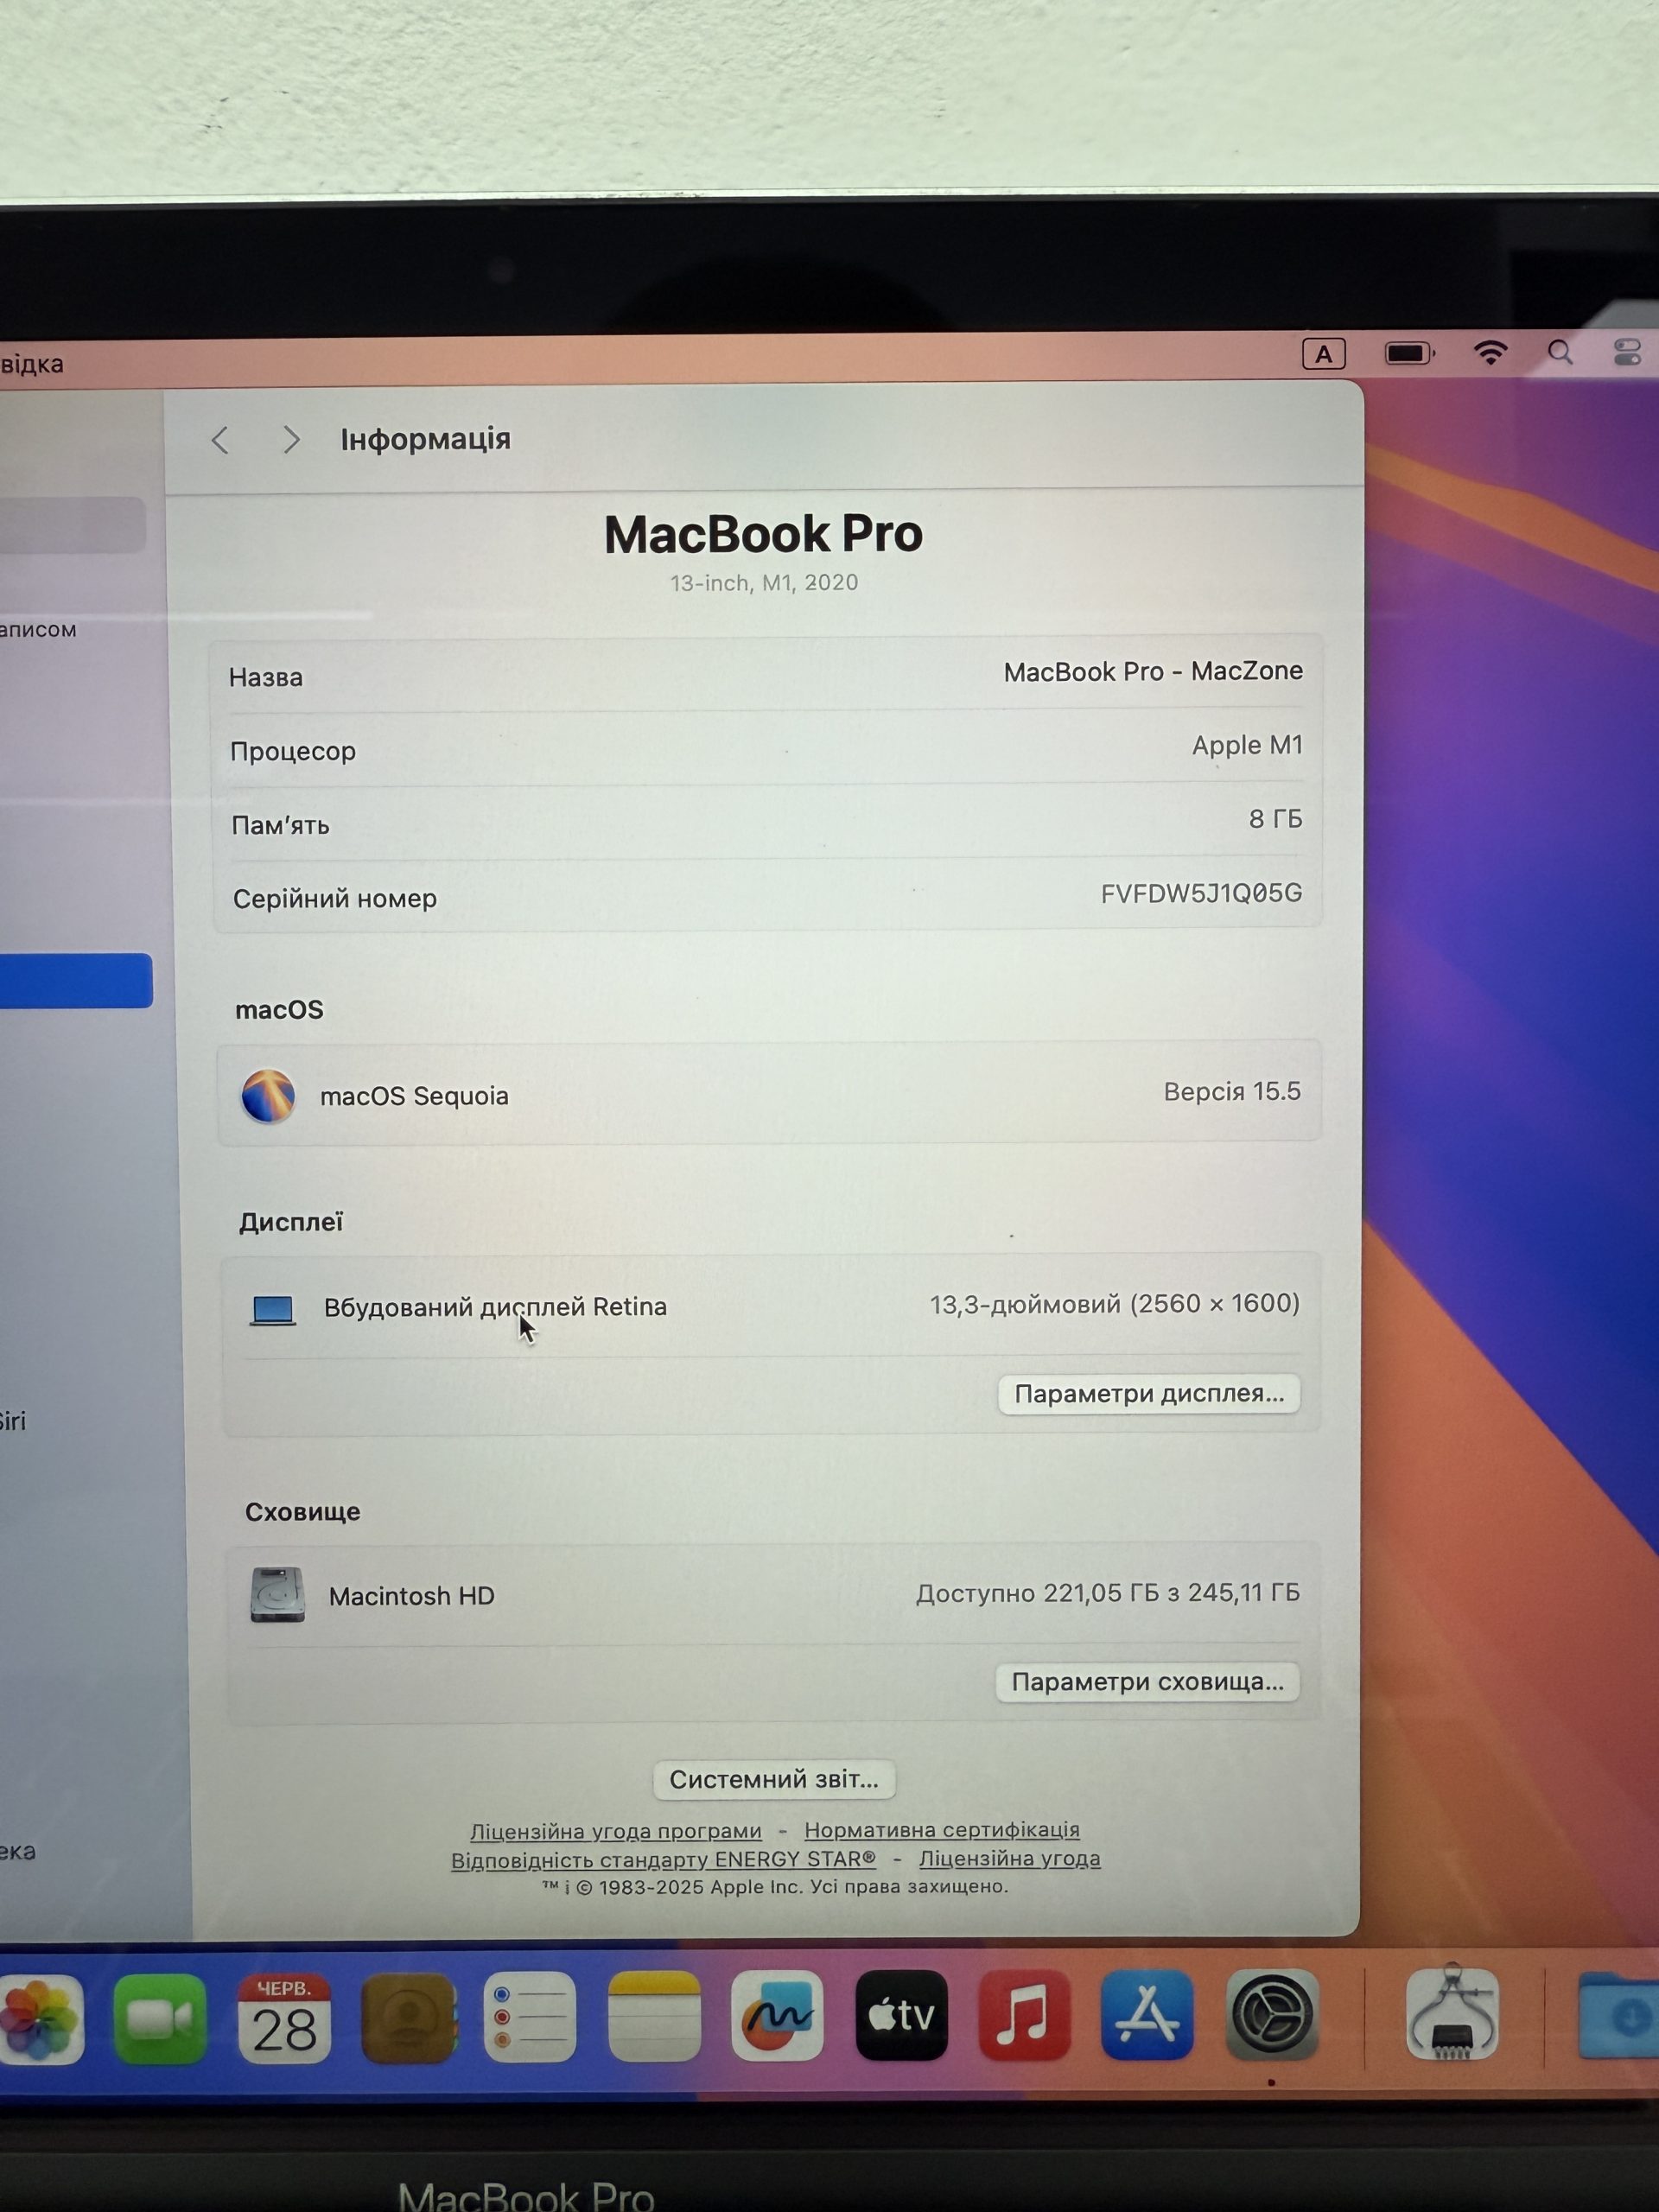This screenshot has width=1659, height=2212.
Task: Click Параметри сховища button
Action: 1147,1682
